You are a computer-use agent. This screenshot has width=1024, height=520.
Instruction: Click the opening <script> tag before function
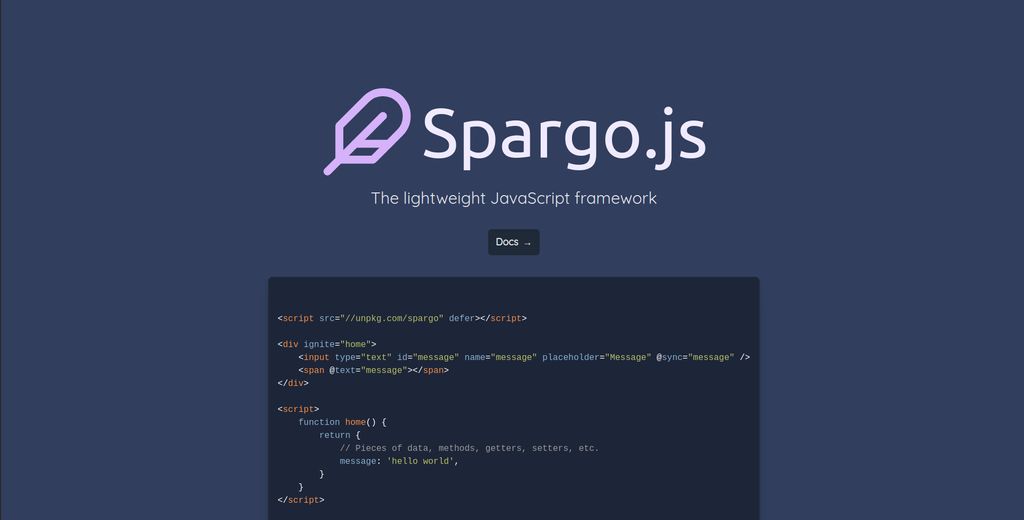298,409
